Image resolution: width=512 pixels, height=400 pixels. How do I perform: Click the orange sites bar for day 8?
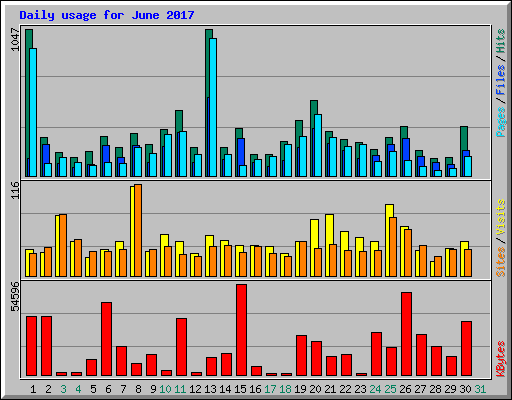pyautogui.click(x=138, y=230)
